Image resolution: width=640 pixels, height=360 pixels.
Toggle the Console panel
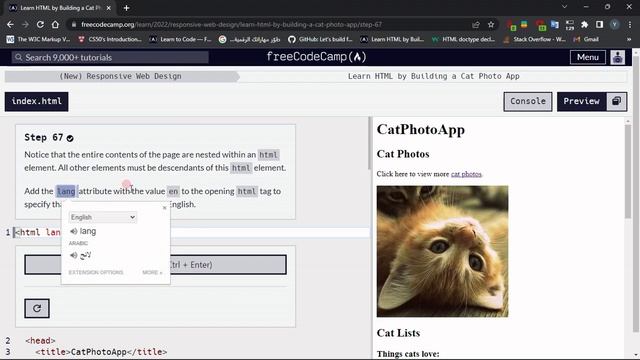528,101
